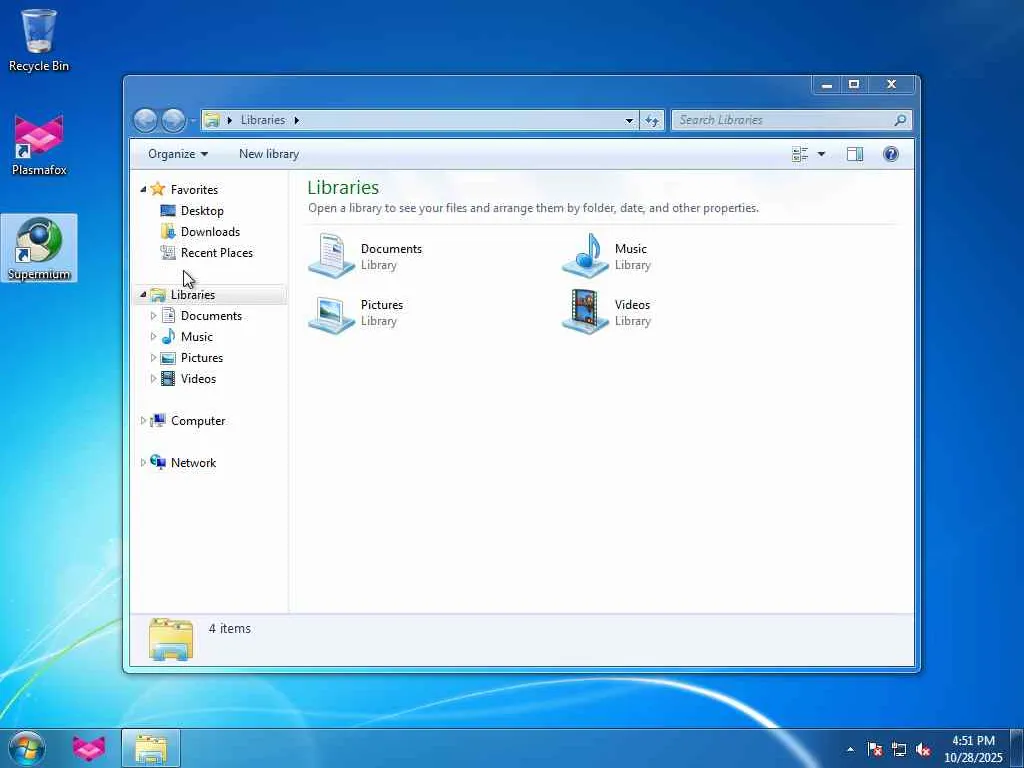Show hidden tray icons arrow
Viewport: 1024px width, 768px height.
tap(850, 750)
